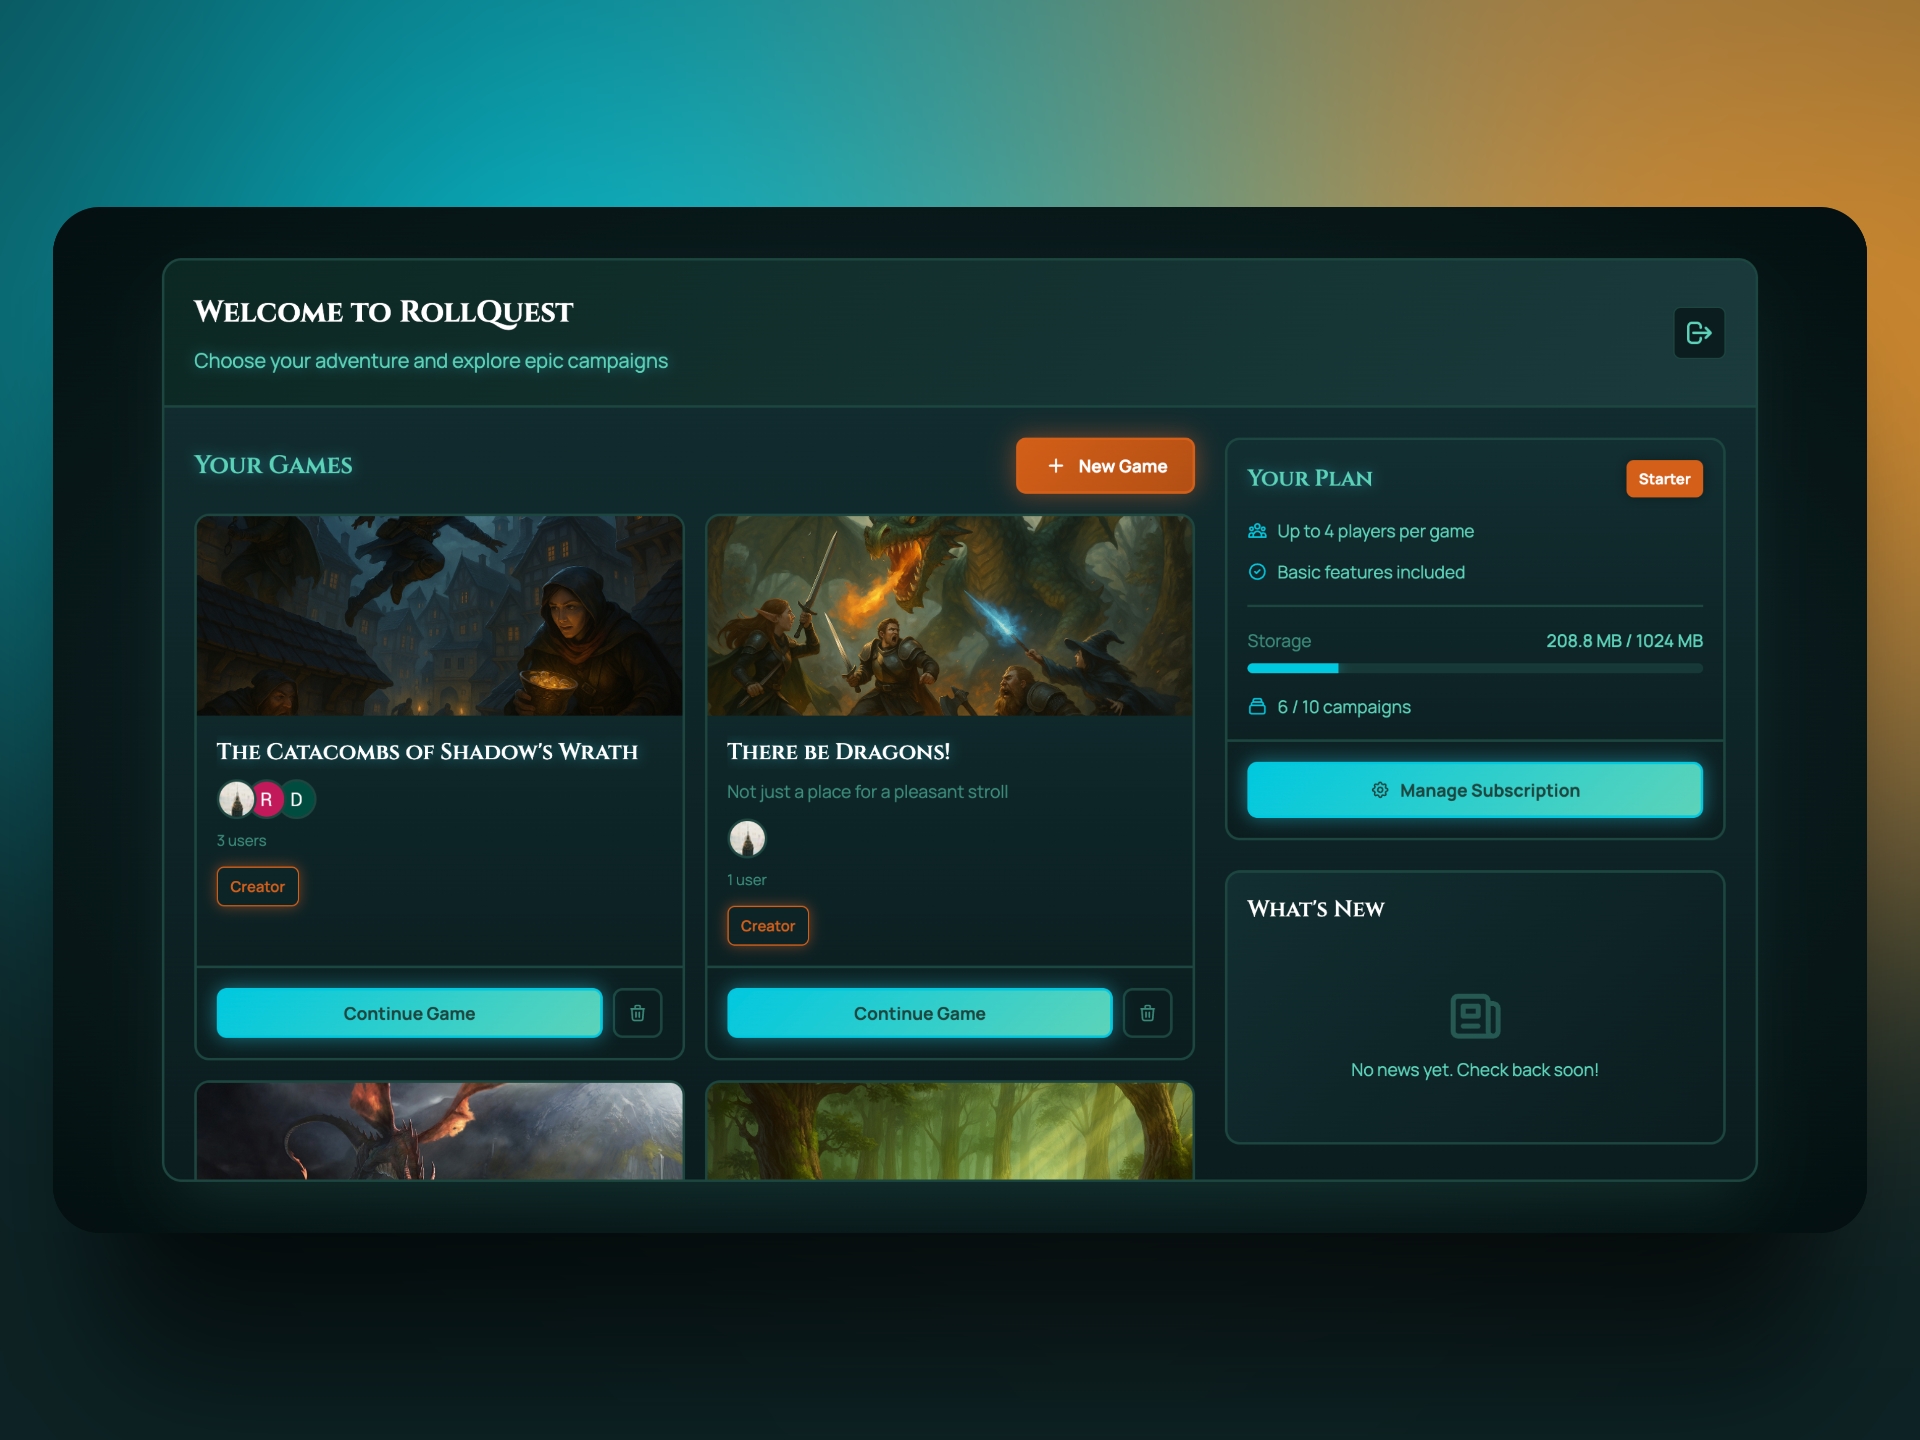Click the campaigns box icon

[1257, 707]
